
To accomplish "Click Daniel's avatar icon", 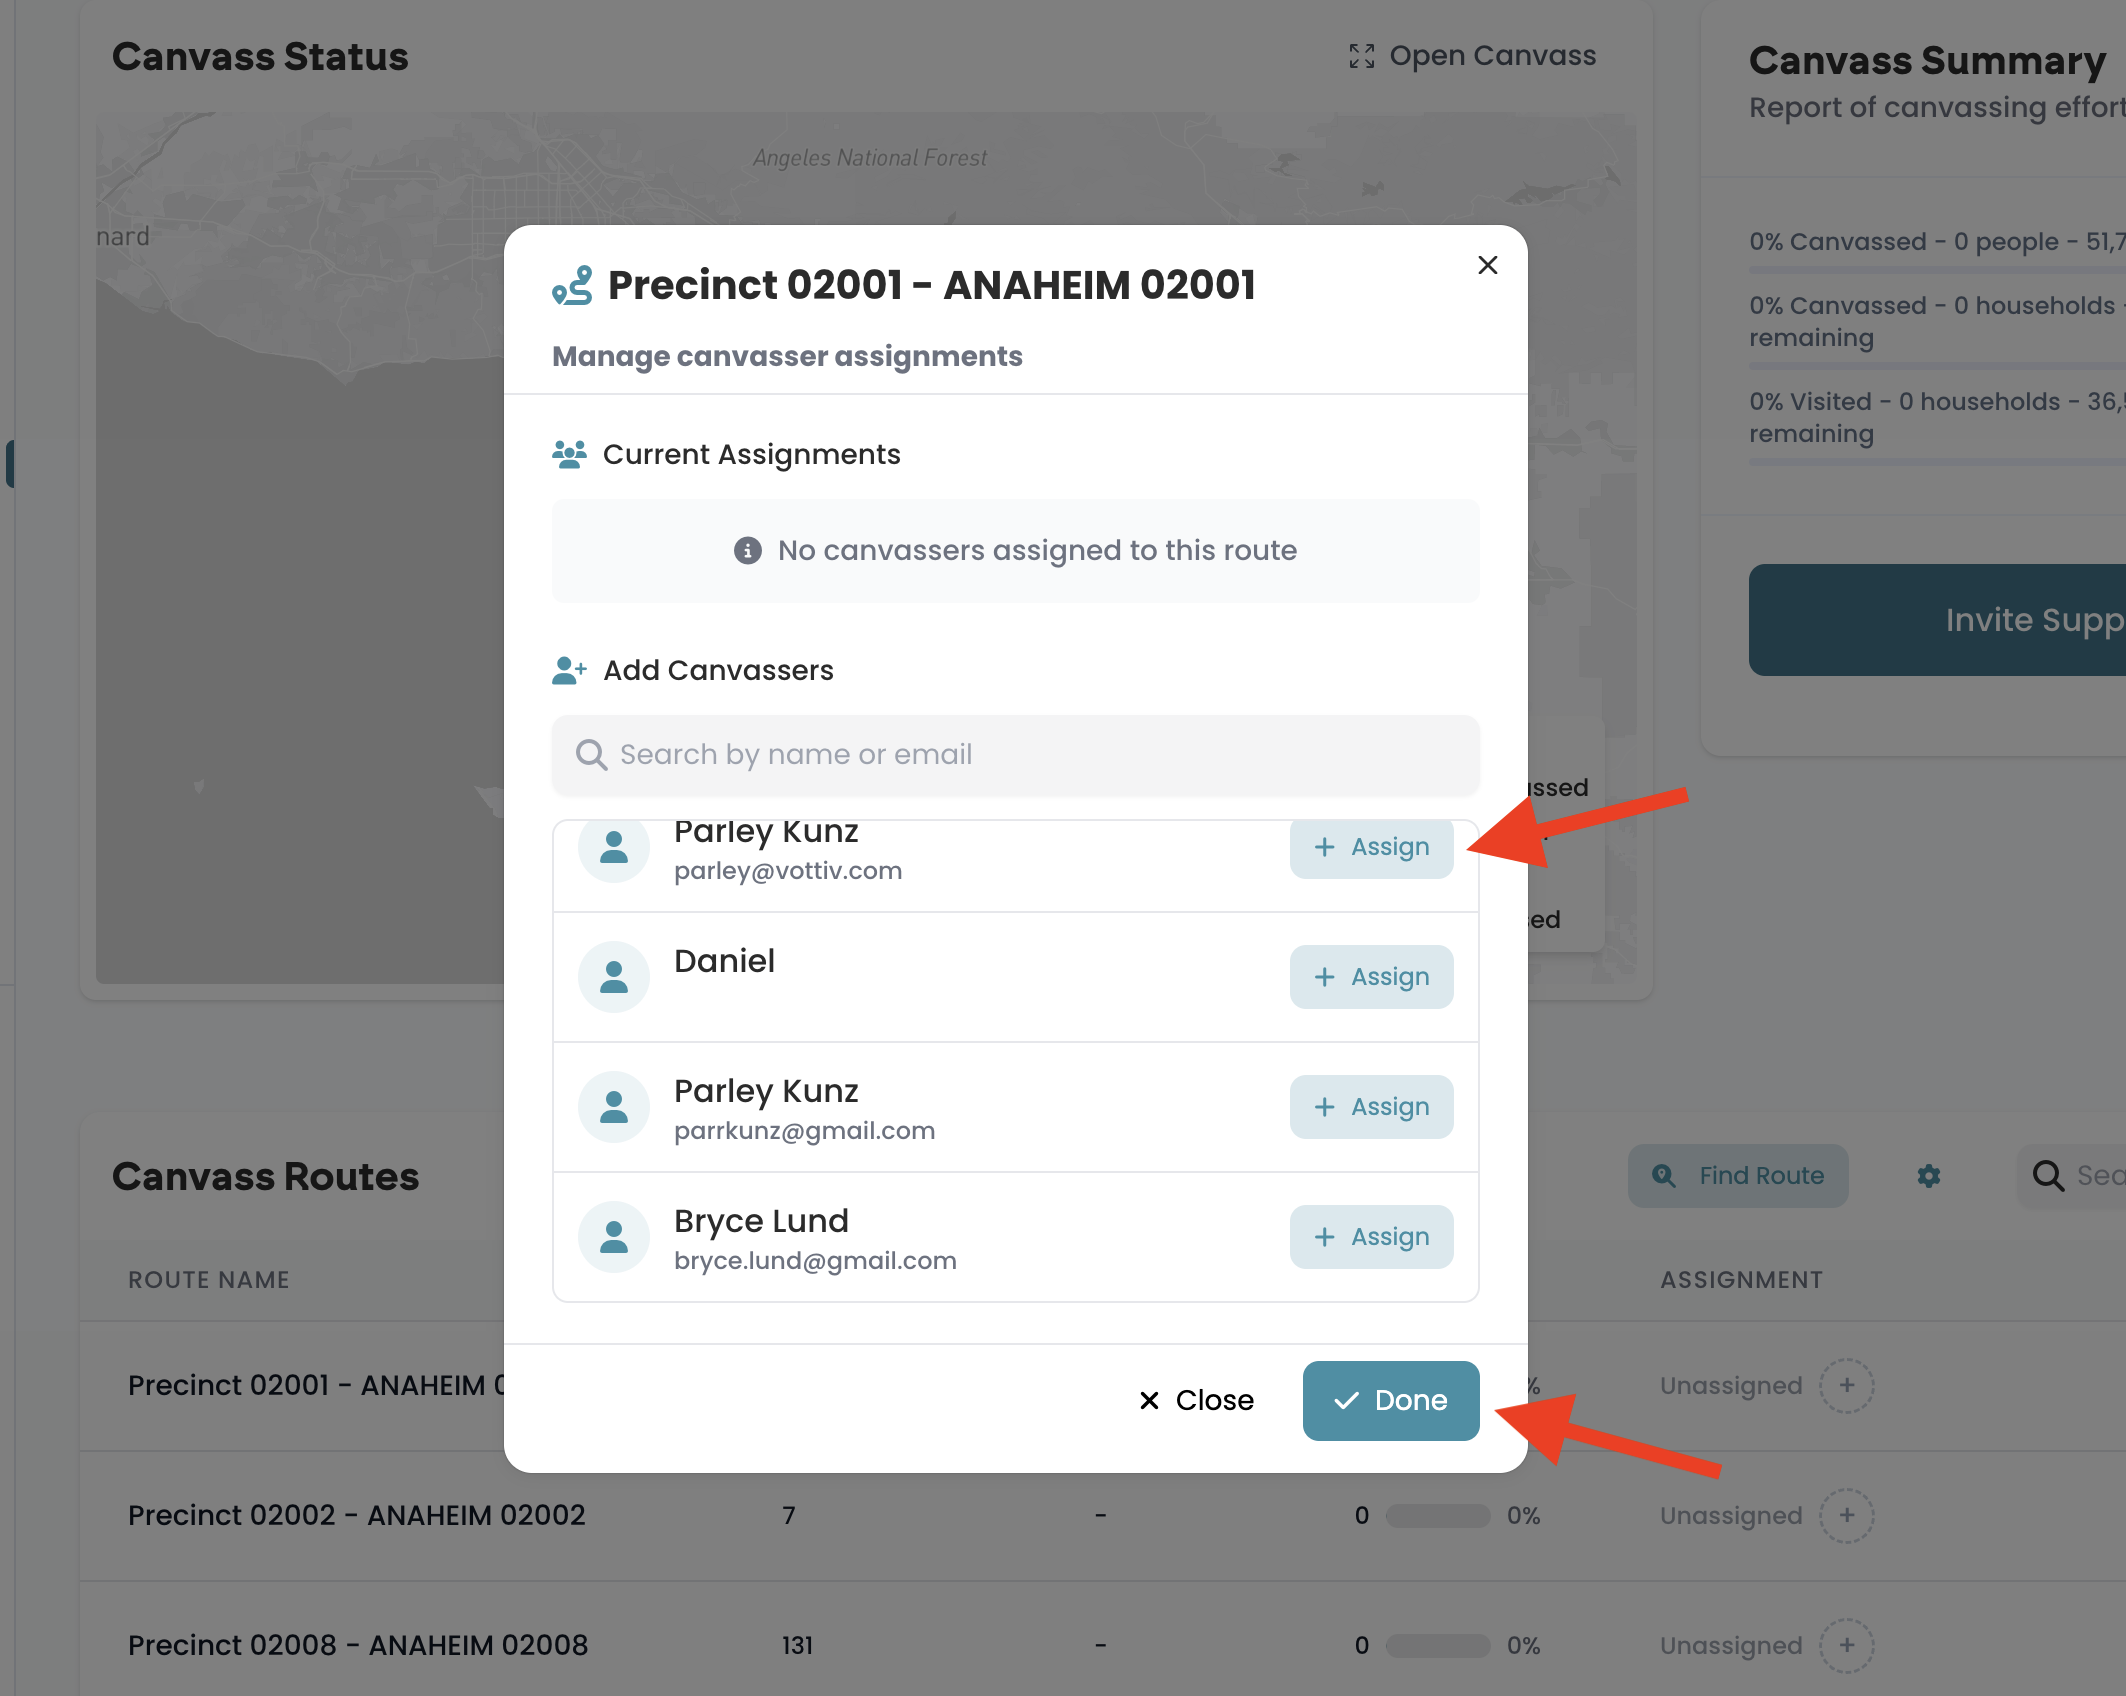I will tap(614, 977).
